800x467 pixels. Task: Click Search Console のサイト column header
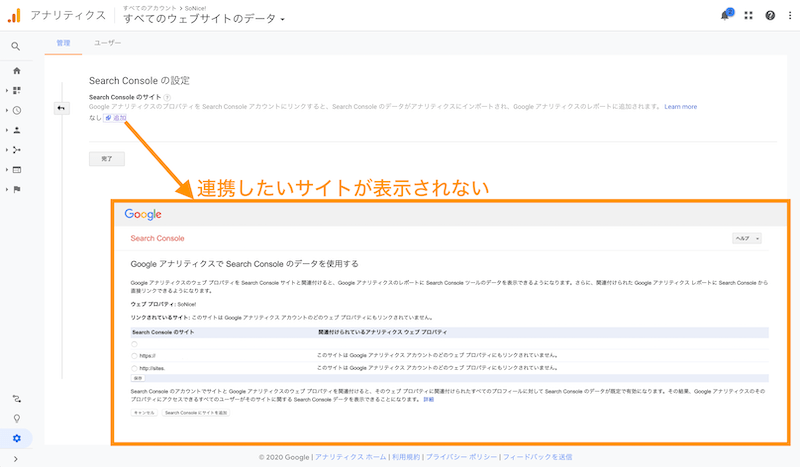pos(163,332)
